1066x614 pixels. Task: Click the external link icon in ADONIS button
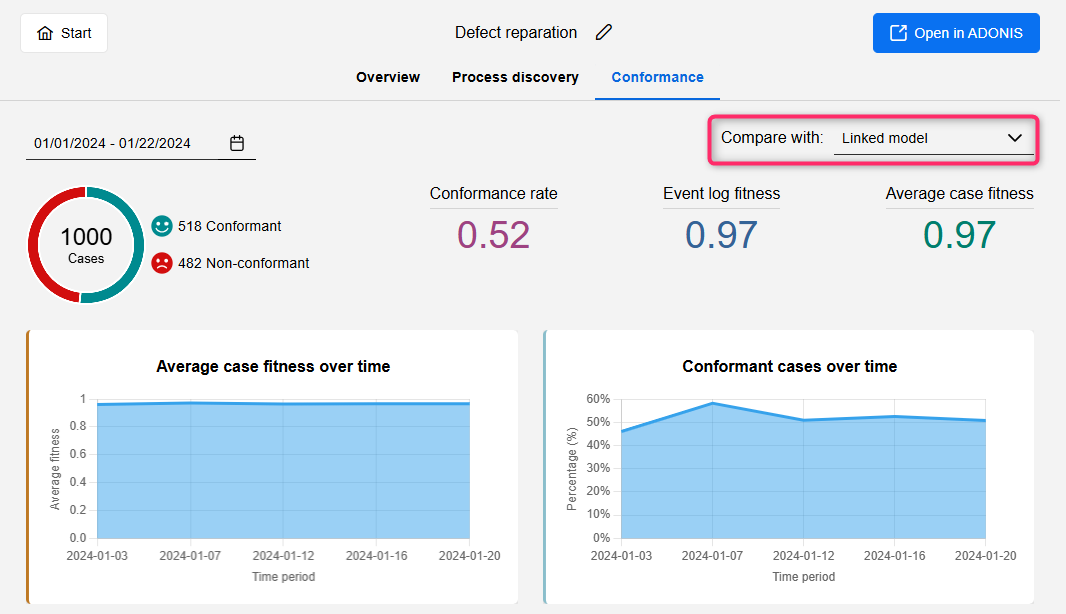tap(897, 33)
